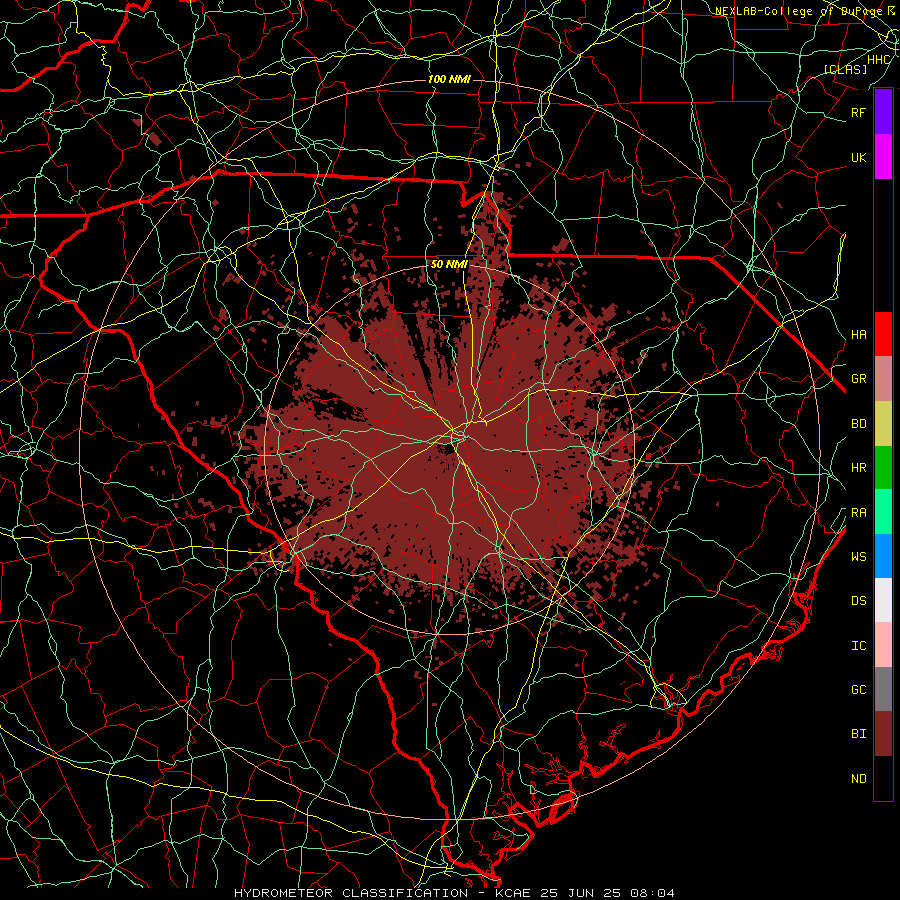Click the ND black legend swatch
This screenshot has height=900, width=900.
[x=883, y=778]
